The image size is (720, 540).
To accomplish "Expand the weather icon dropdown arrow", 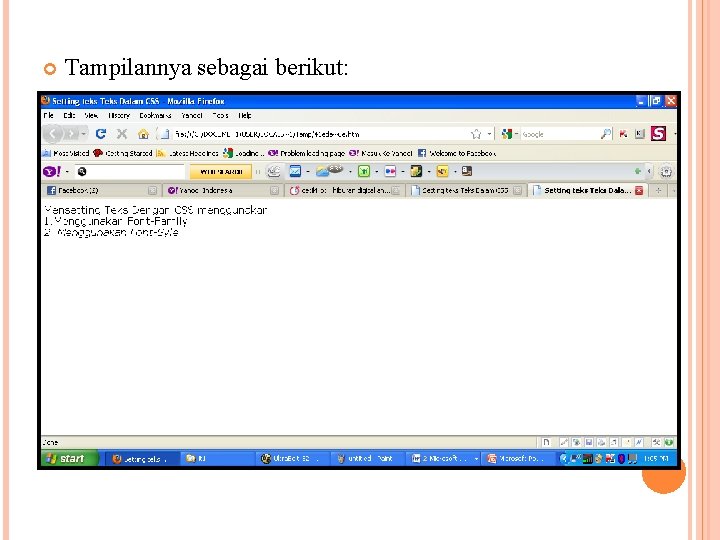I will (x=350, y=172).
